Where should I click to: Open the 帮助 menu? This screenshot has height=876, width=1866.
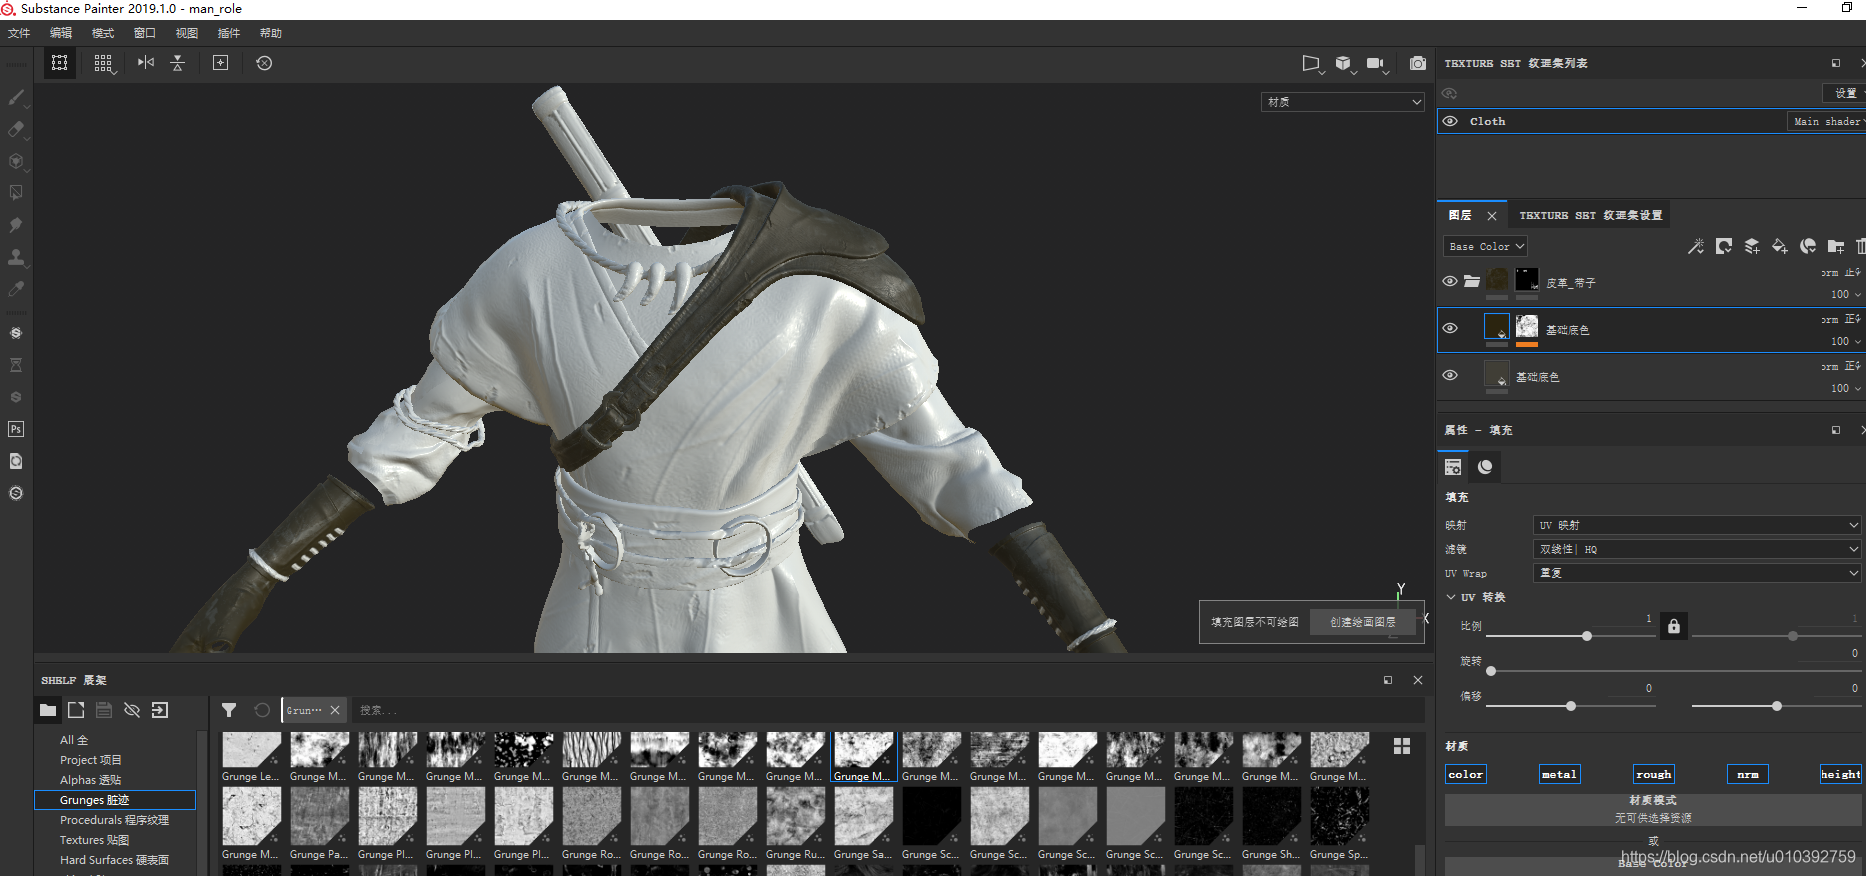(271, 33)
